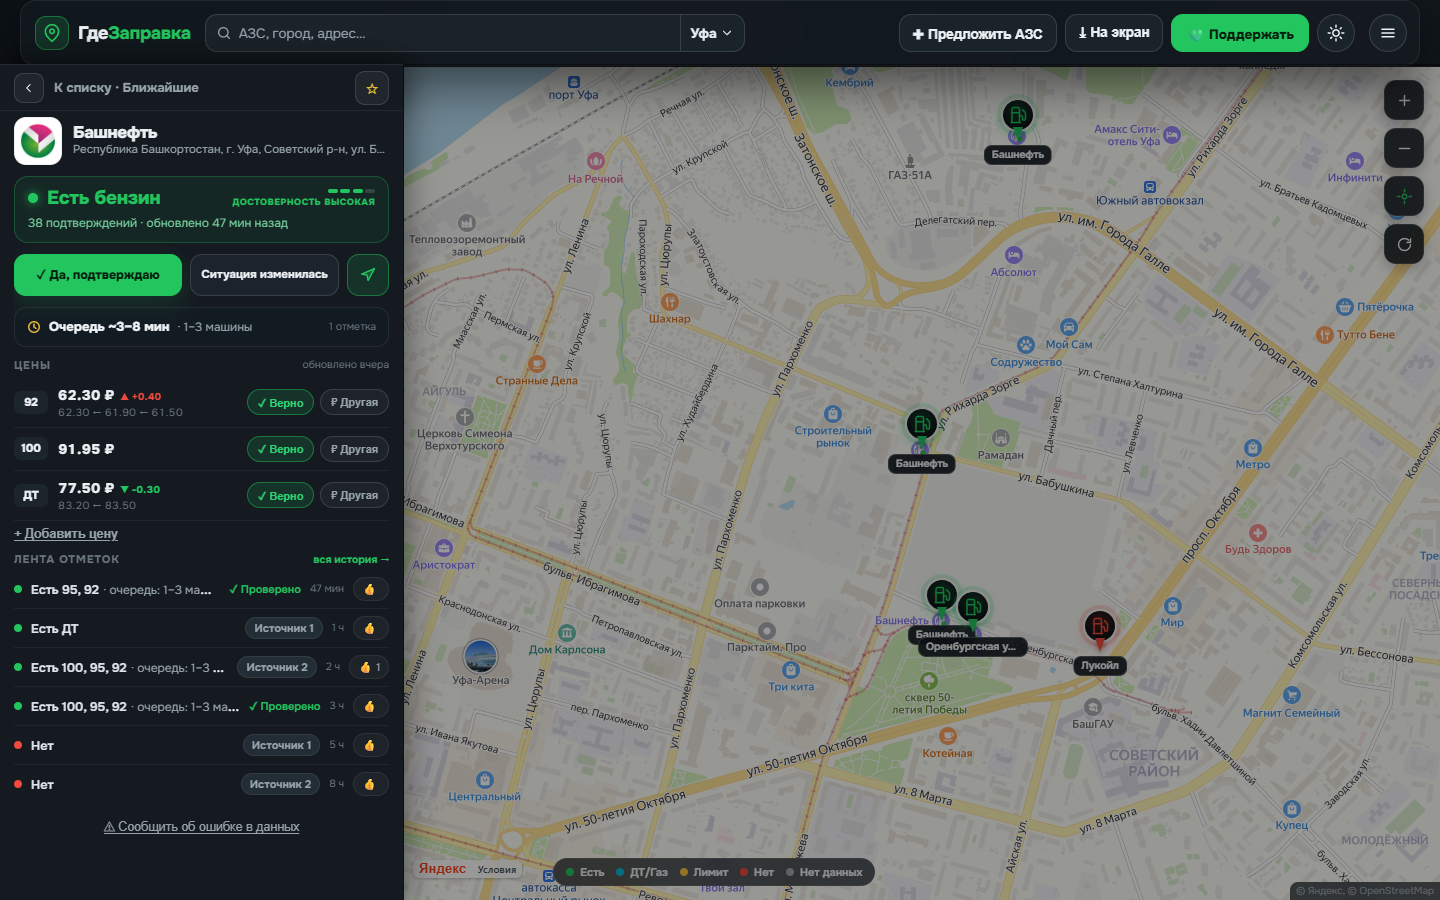Click the Уфа-Арена map landmark icon

pyautogui.click(x=481, y=657)
